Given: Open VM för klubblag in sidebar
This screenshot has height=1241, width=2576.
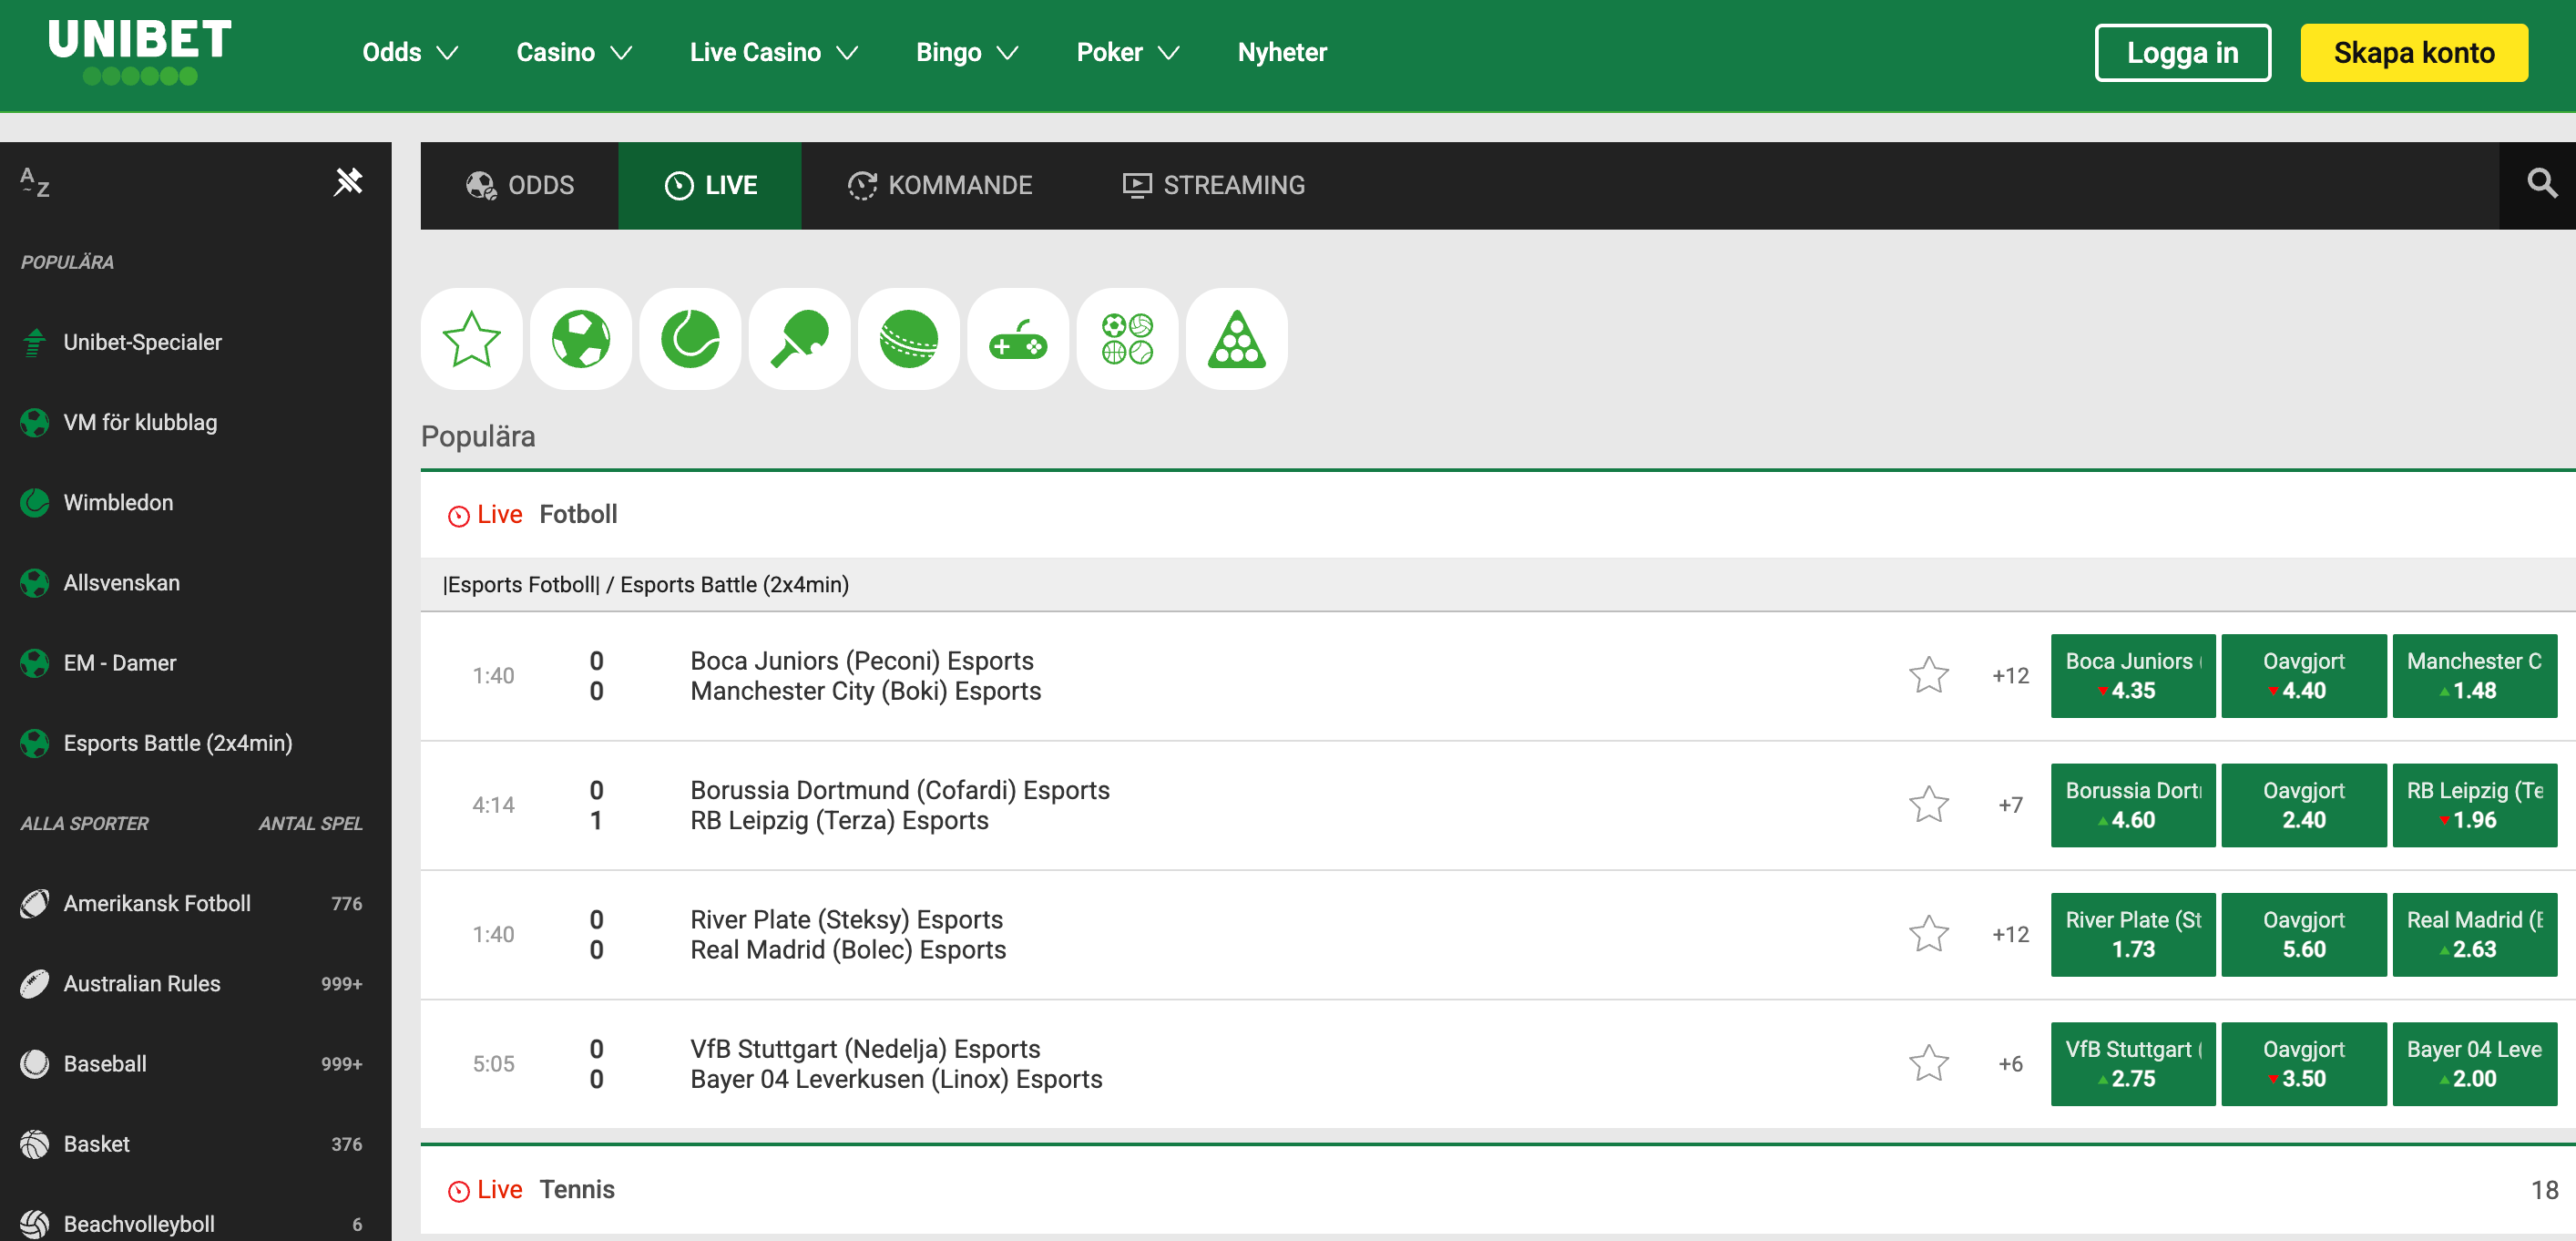Looking at the screenshot, I should tap(195, 422).
